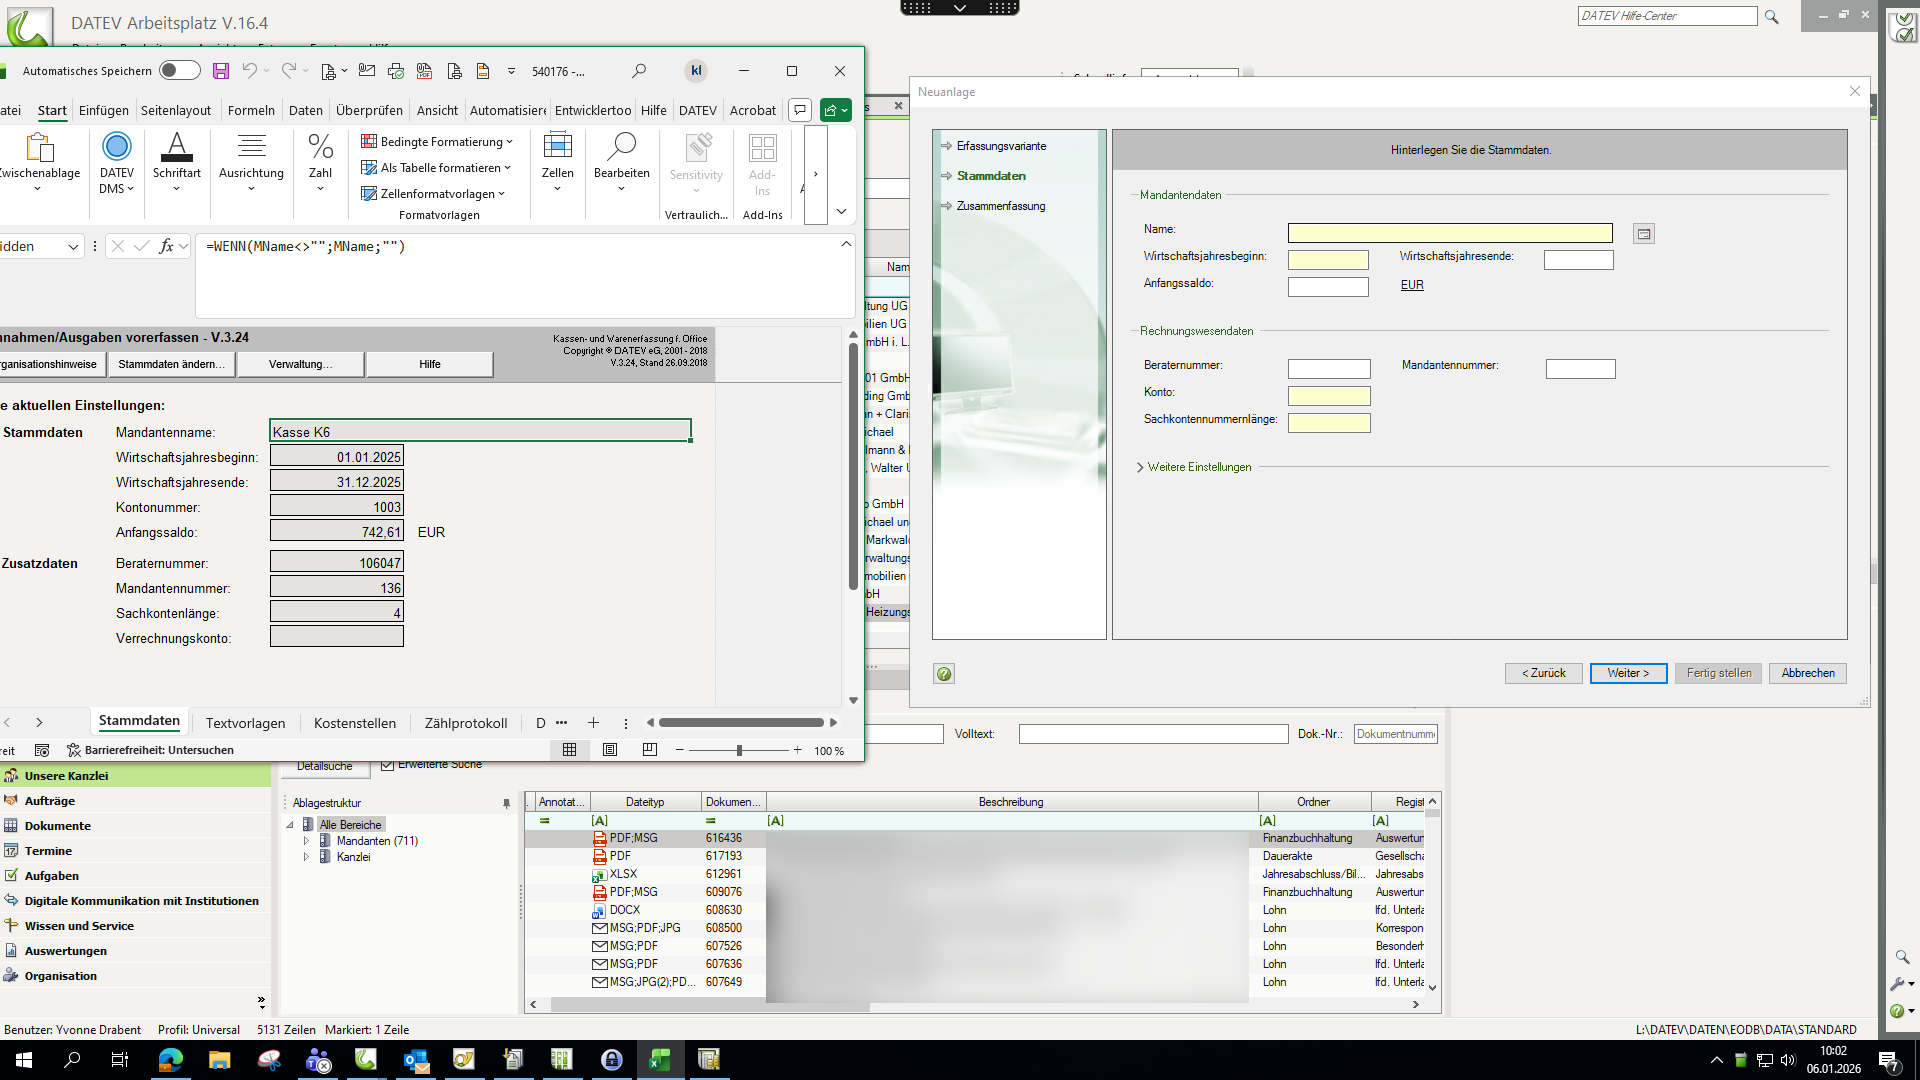Open Bedingte Formatierung dropdown
The image size is (1920, 1080).
coord(437,142)
